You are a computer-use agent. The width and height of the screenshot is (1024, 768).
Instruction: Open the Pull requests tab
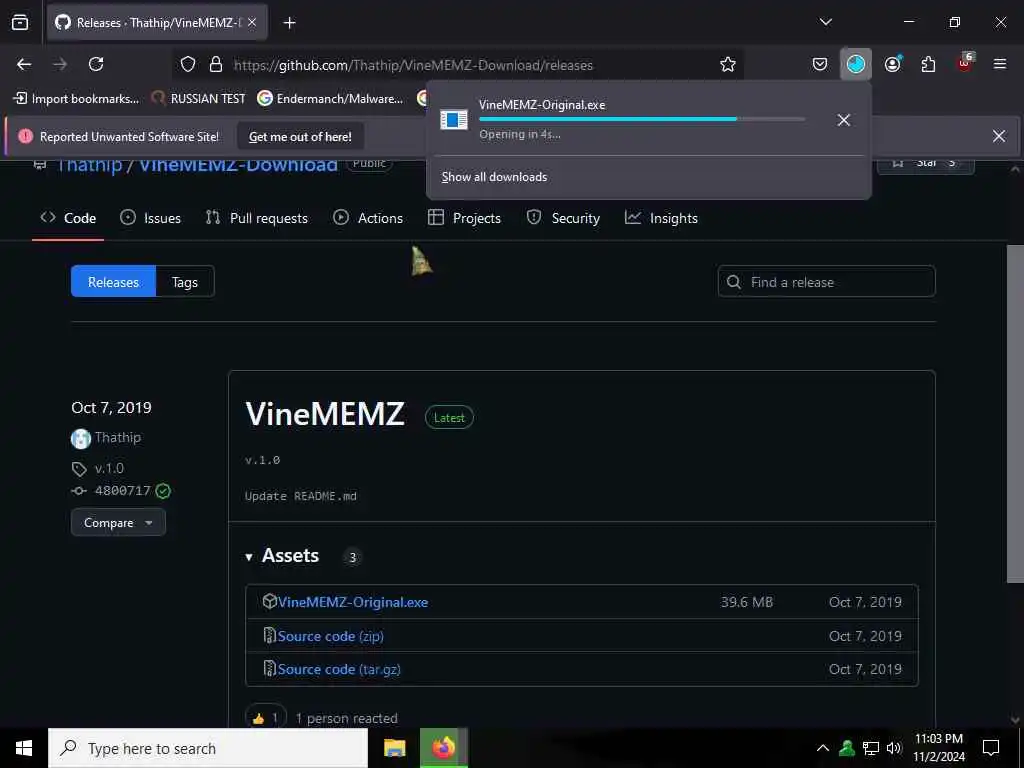257,218
